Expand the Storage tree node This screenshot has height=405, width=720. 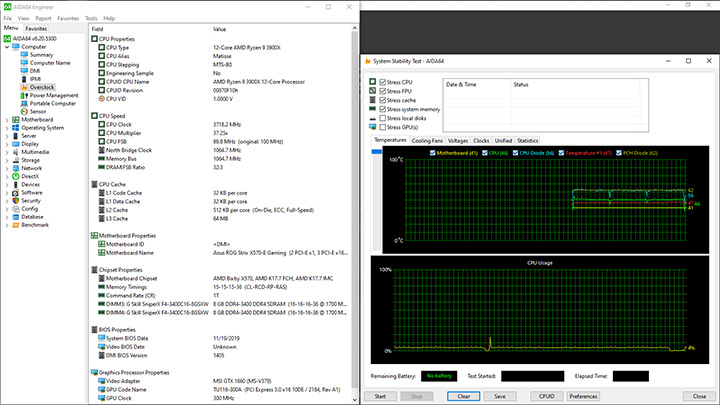click(x=6, y=160)
